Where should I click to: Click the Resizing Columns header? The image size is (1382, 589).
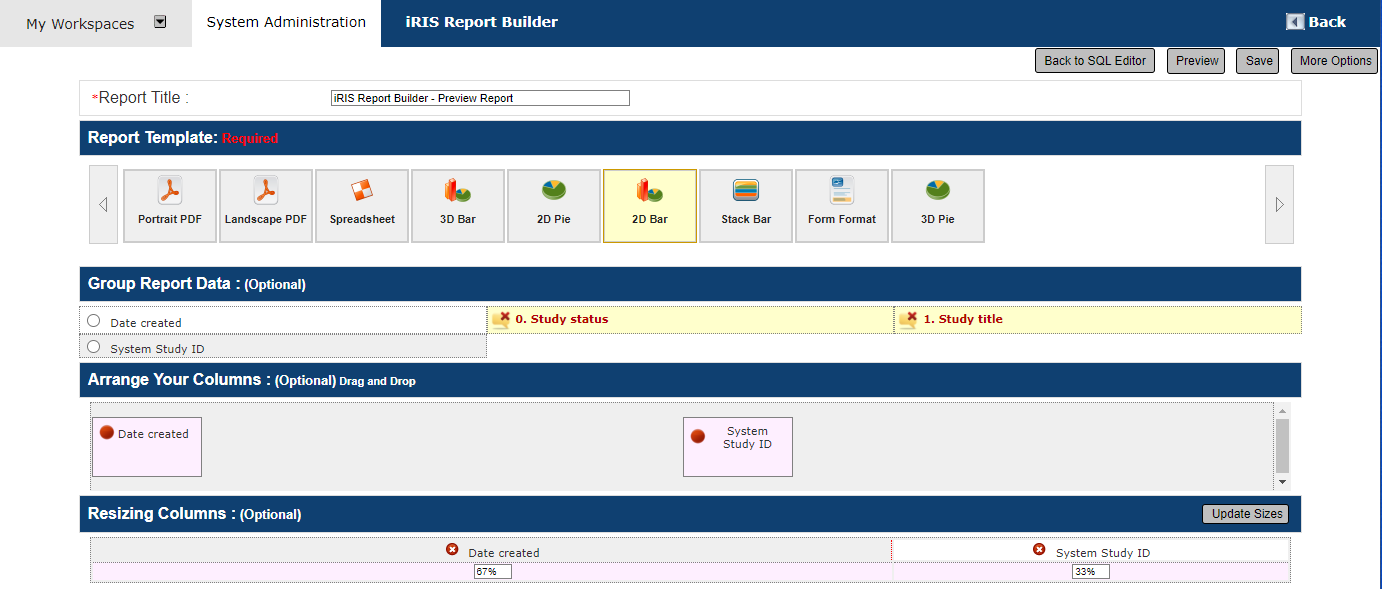coord(690,514)
